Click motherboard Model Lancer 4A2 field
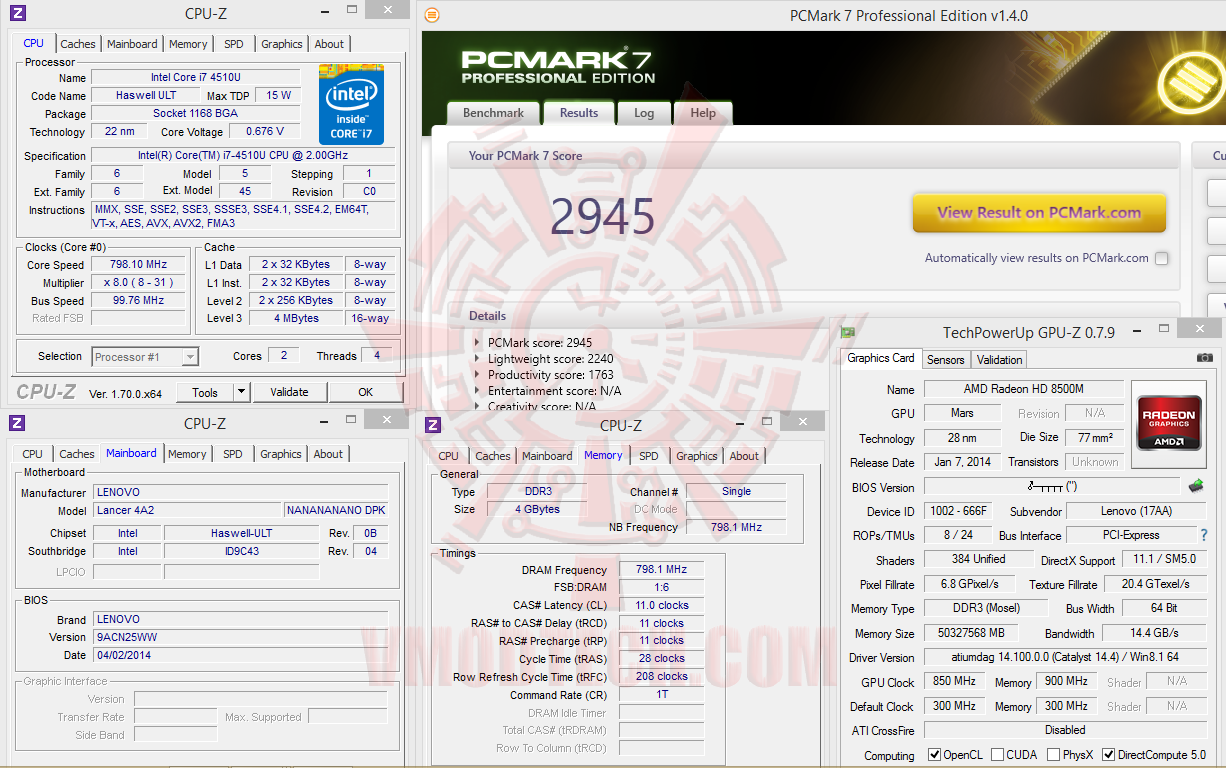The image size is (1226, 768). click(x=188, y=510)
